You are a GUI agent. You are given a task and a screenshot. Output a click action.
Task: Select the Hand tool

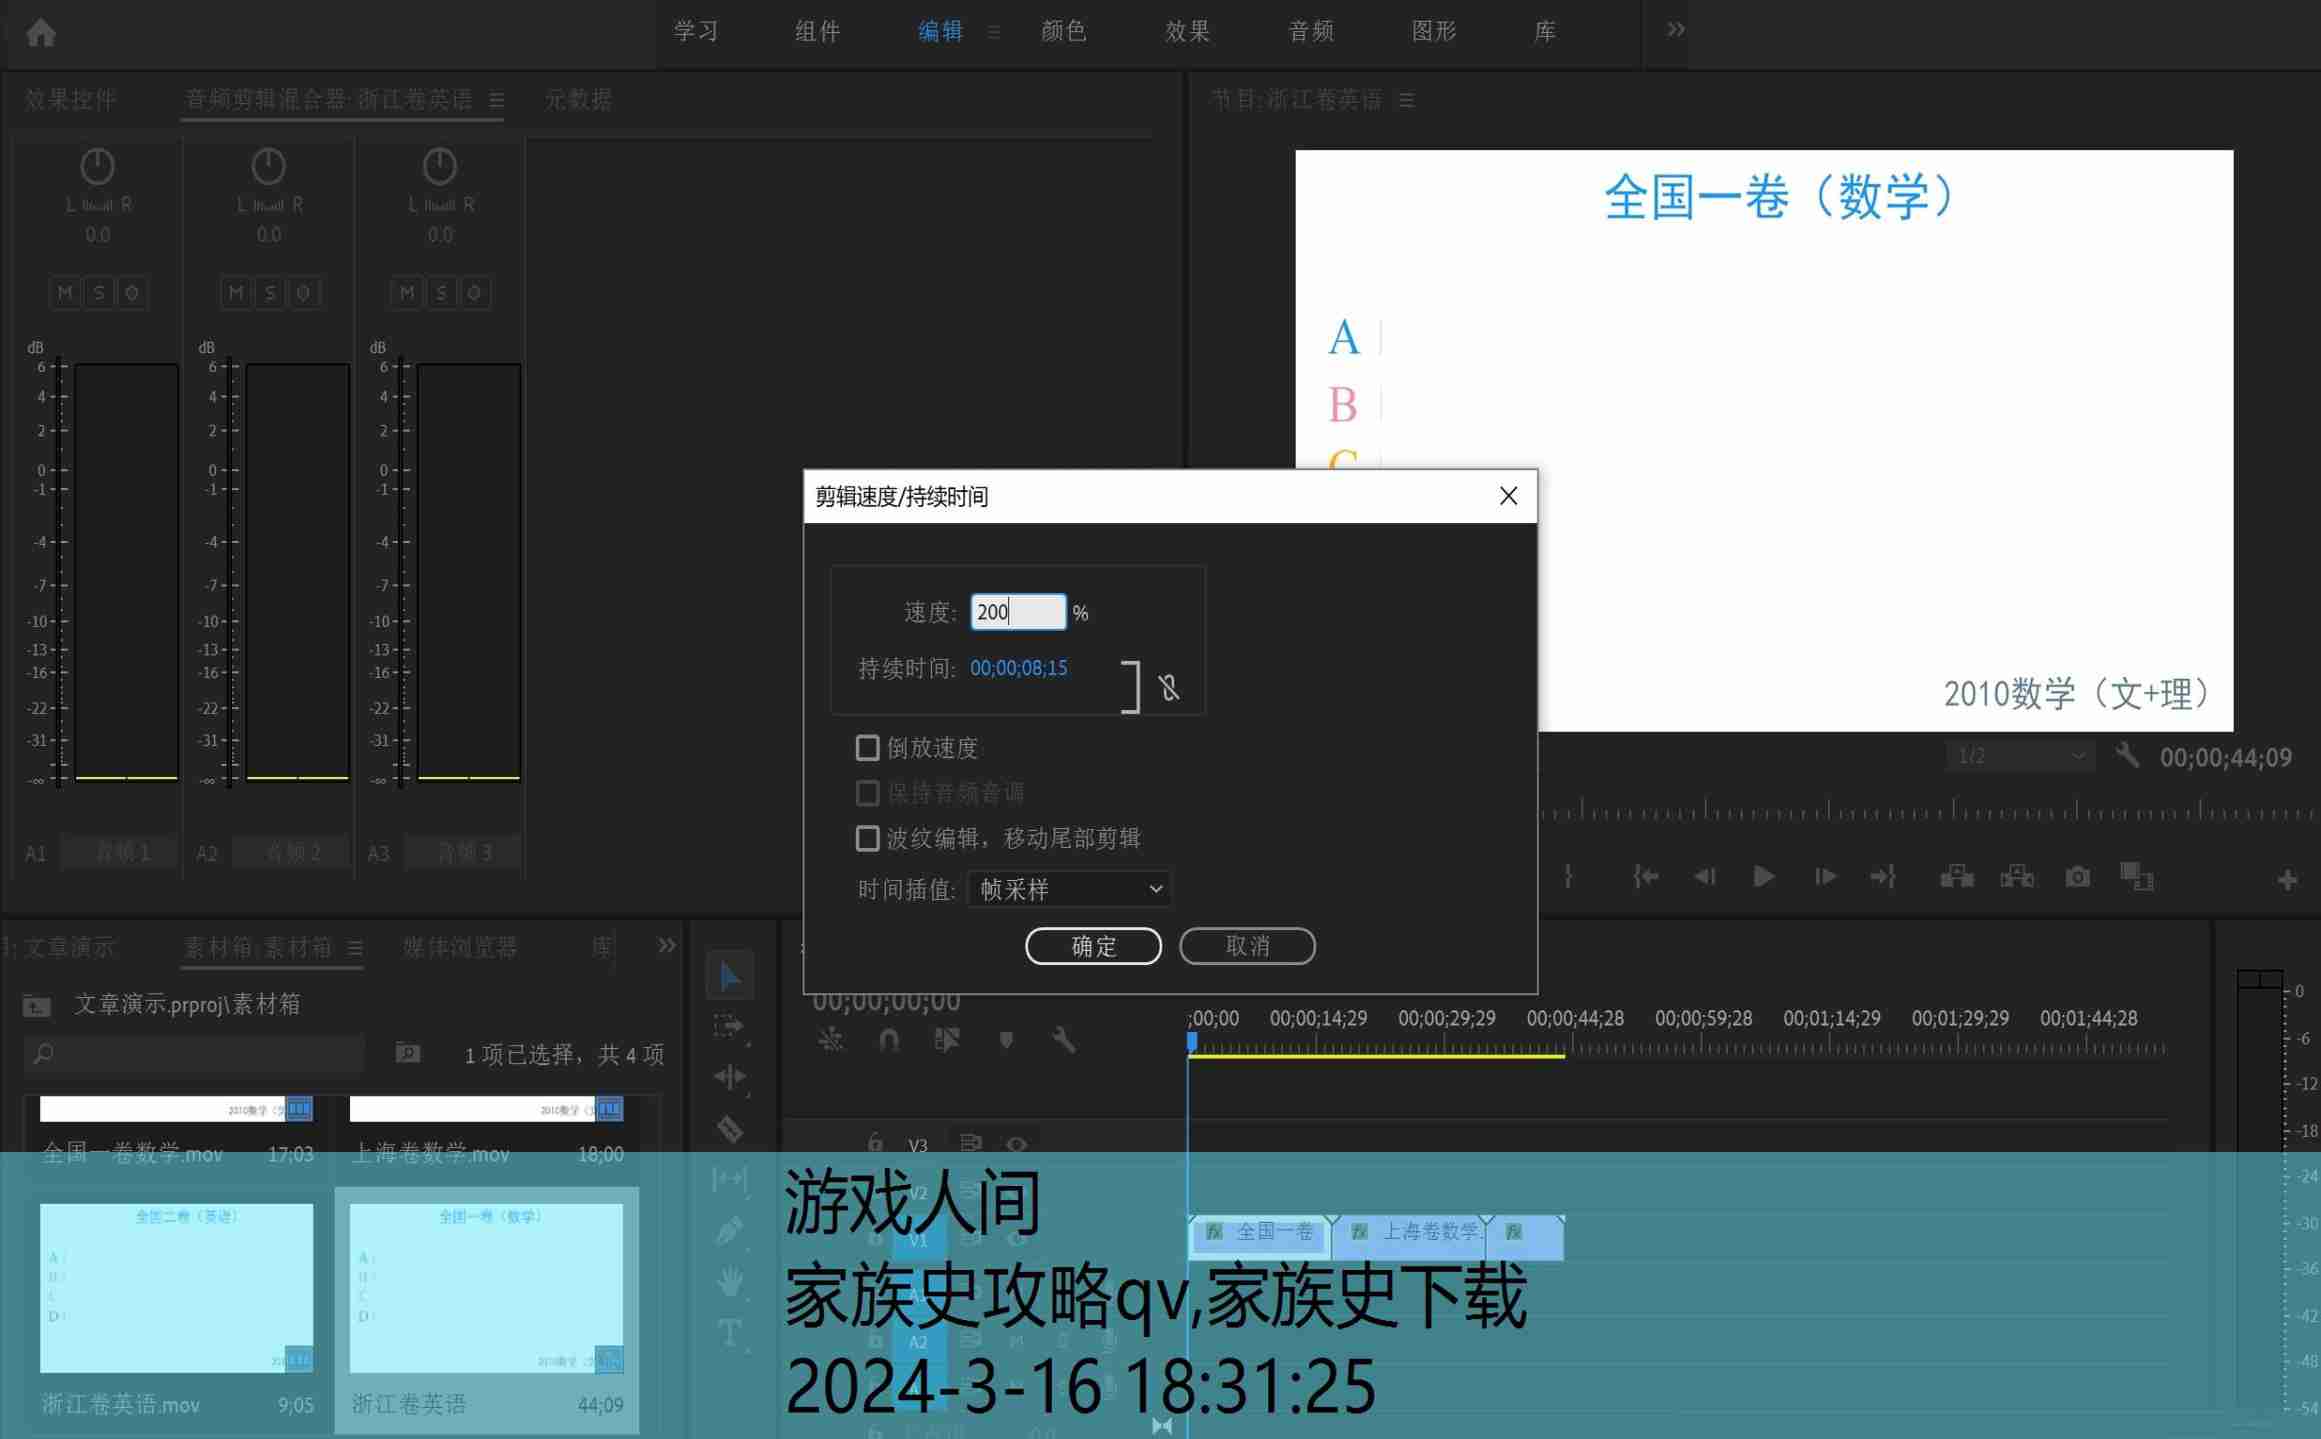pyautogui.click(x=730, y=1281)
